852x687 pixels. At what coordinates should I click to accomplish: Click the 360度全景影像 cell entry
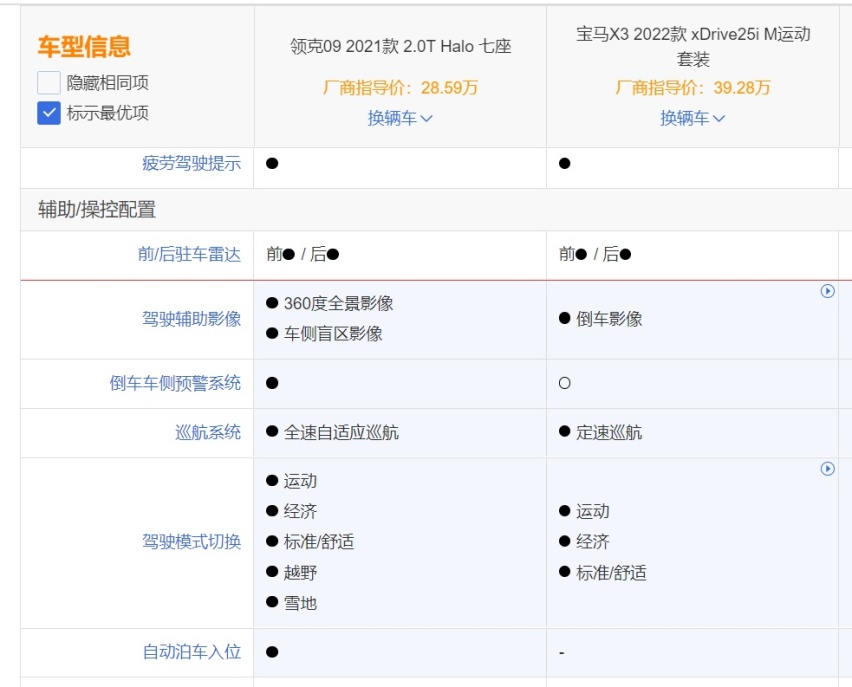click(x=330, y=303)
